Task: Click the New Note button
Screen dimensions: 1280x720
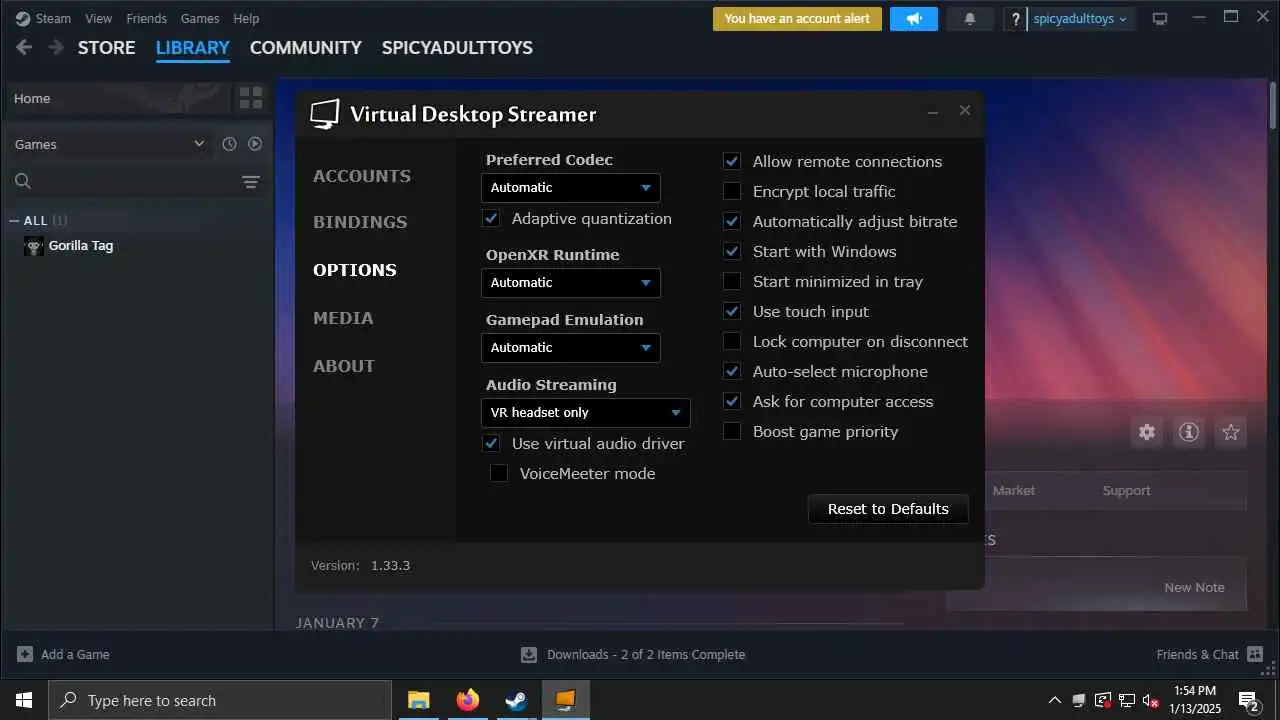Action: coord(1194,587)
